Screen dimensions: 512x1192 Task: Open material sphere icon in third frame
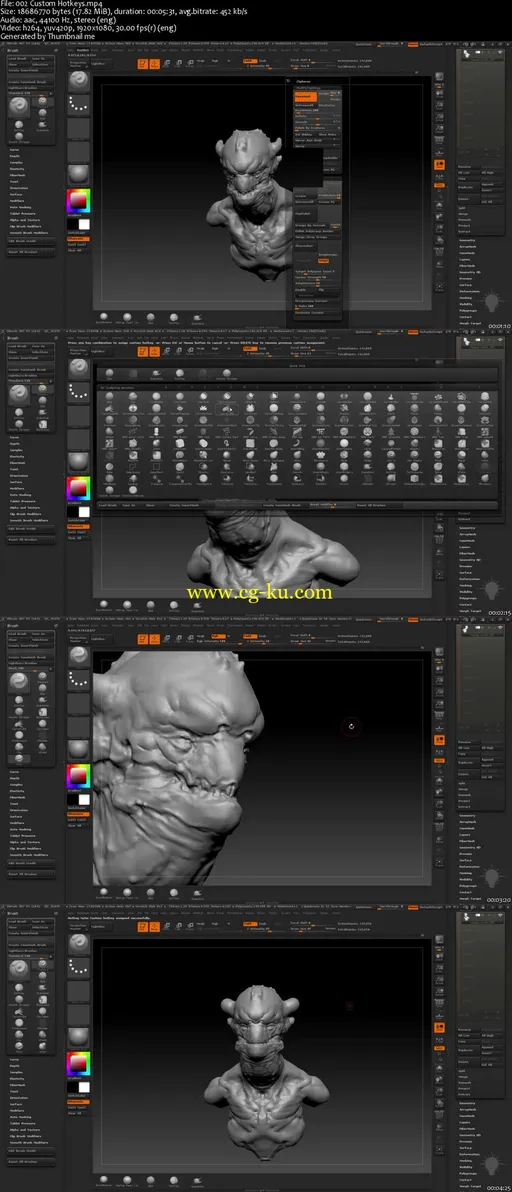(78, 749)
